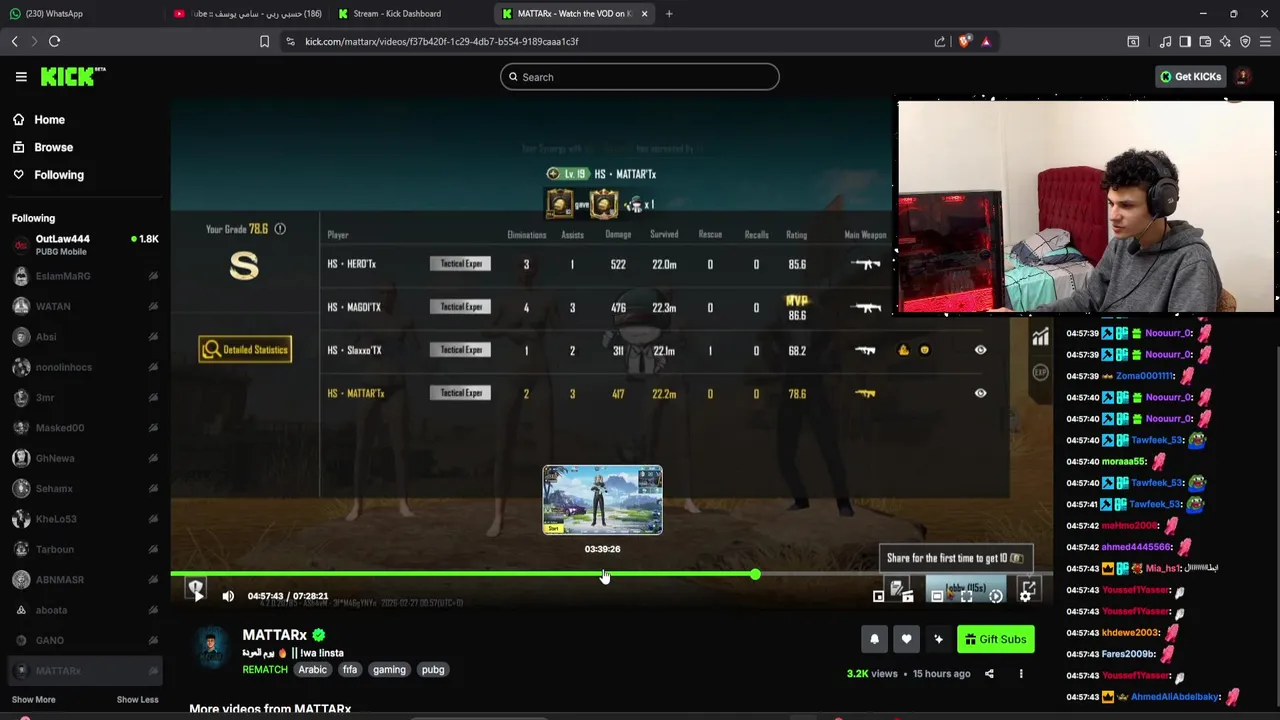Open the address bar share icon

click(x=940, y=41)
